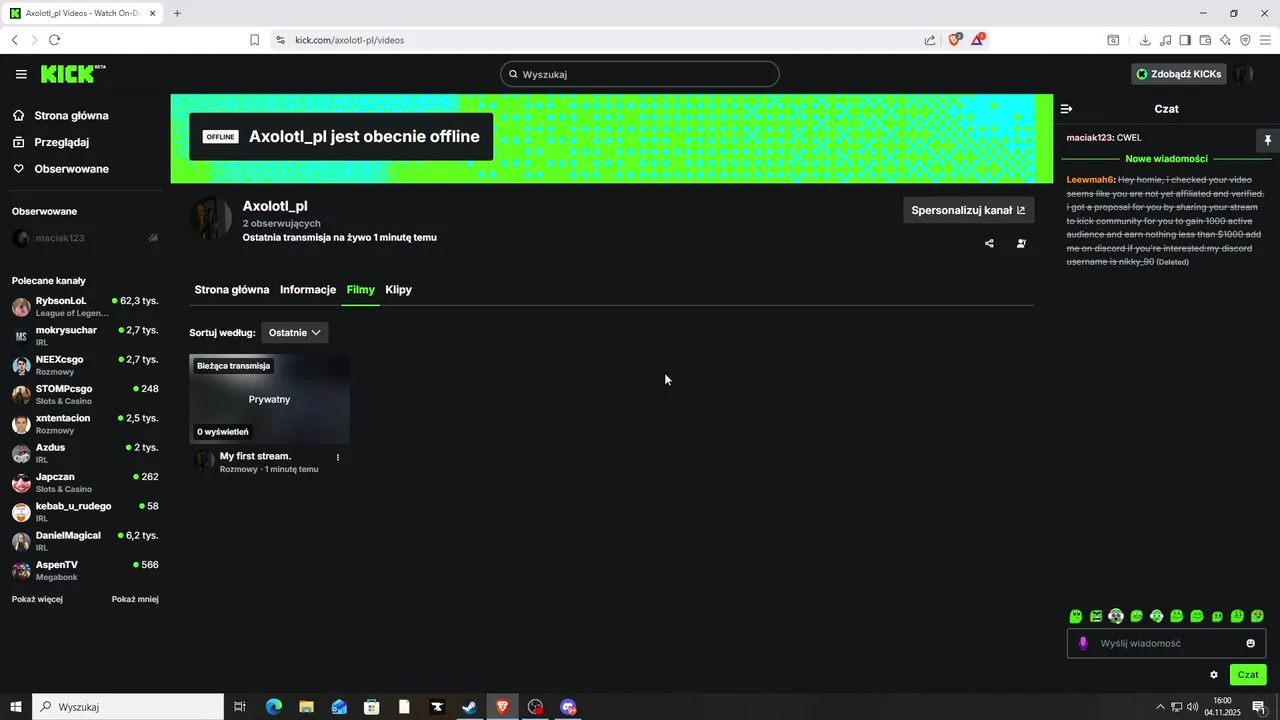Open STOMPcsgo recommended channel
Screen dimensions: 1280x720
(85, 394)
